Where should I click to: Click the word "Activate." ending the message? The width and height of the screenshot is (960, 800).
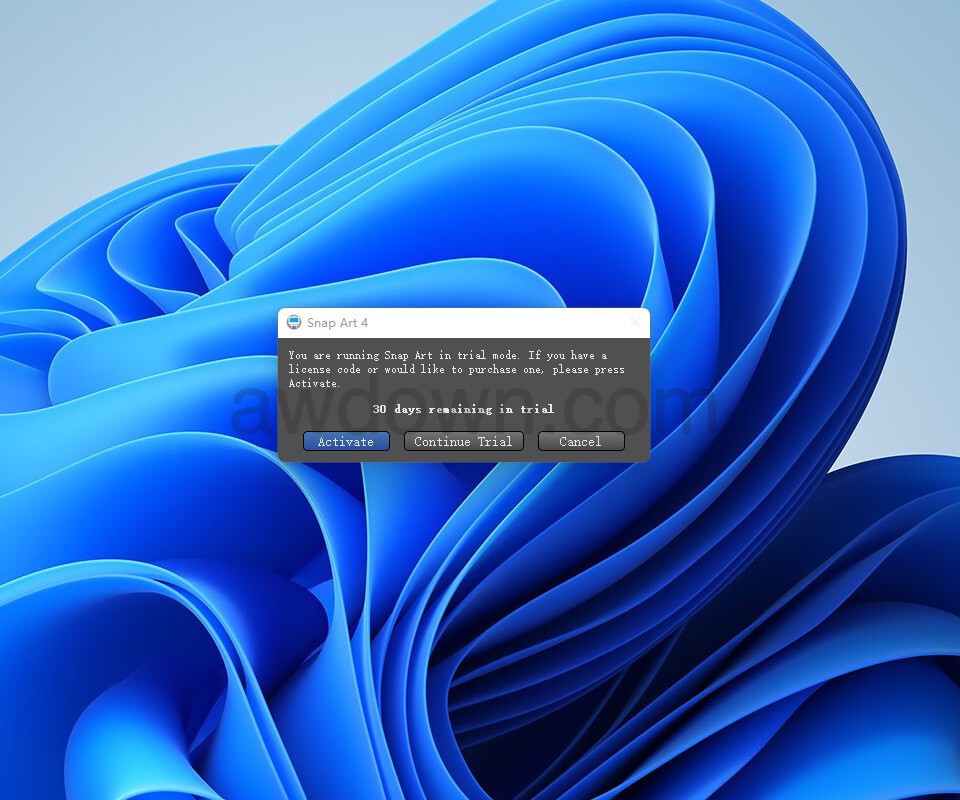pos(314,383)
